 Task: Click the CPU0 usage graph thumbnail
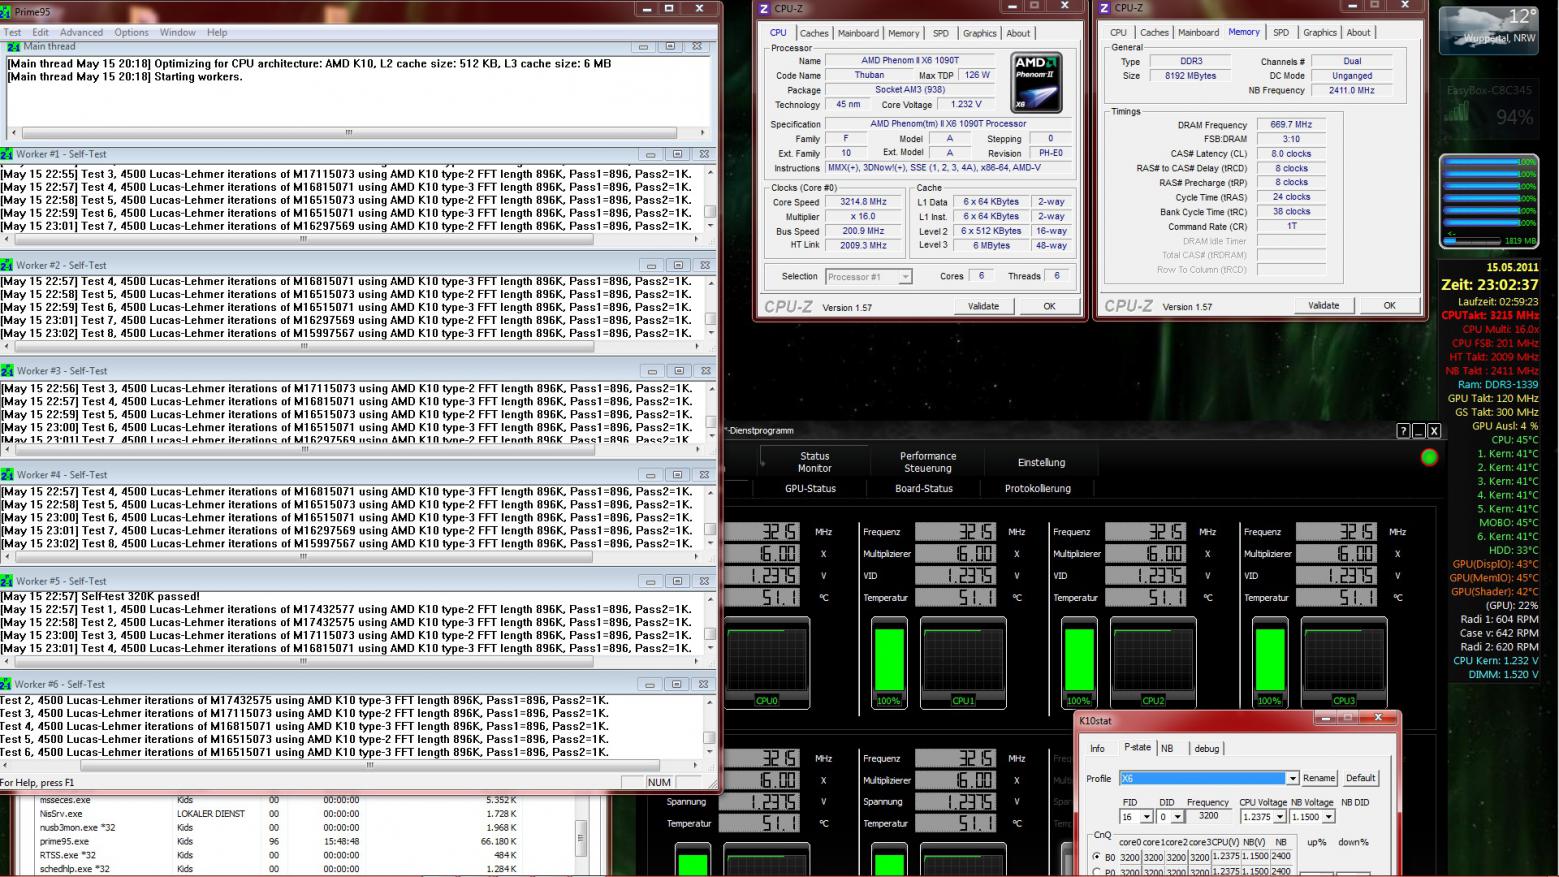766,661
